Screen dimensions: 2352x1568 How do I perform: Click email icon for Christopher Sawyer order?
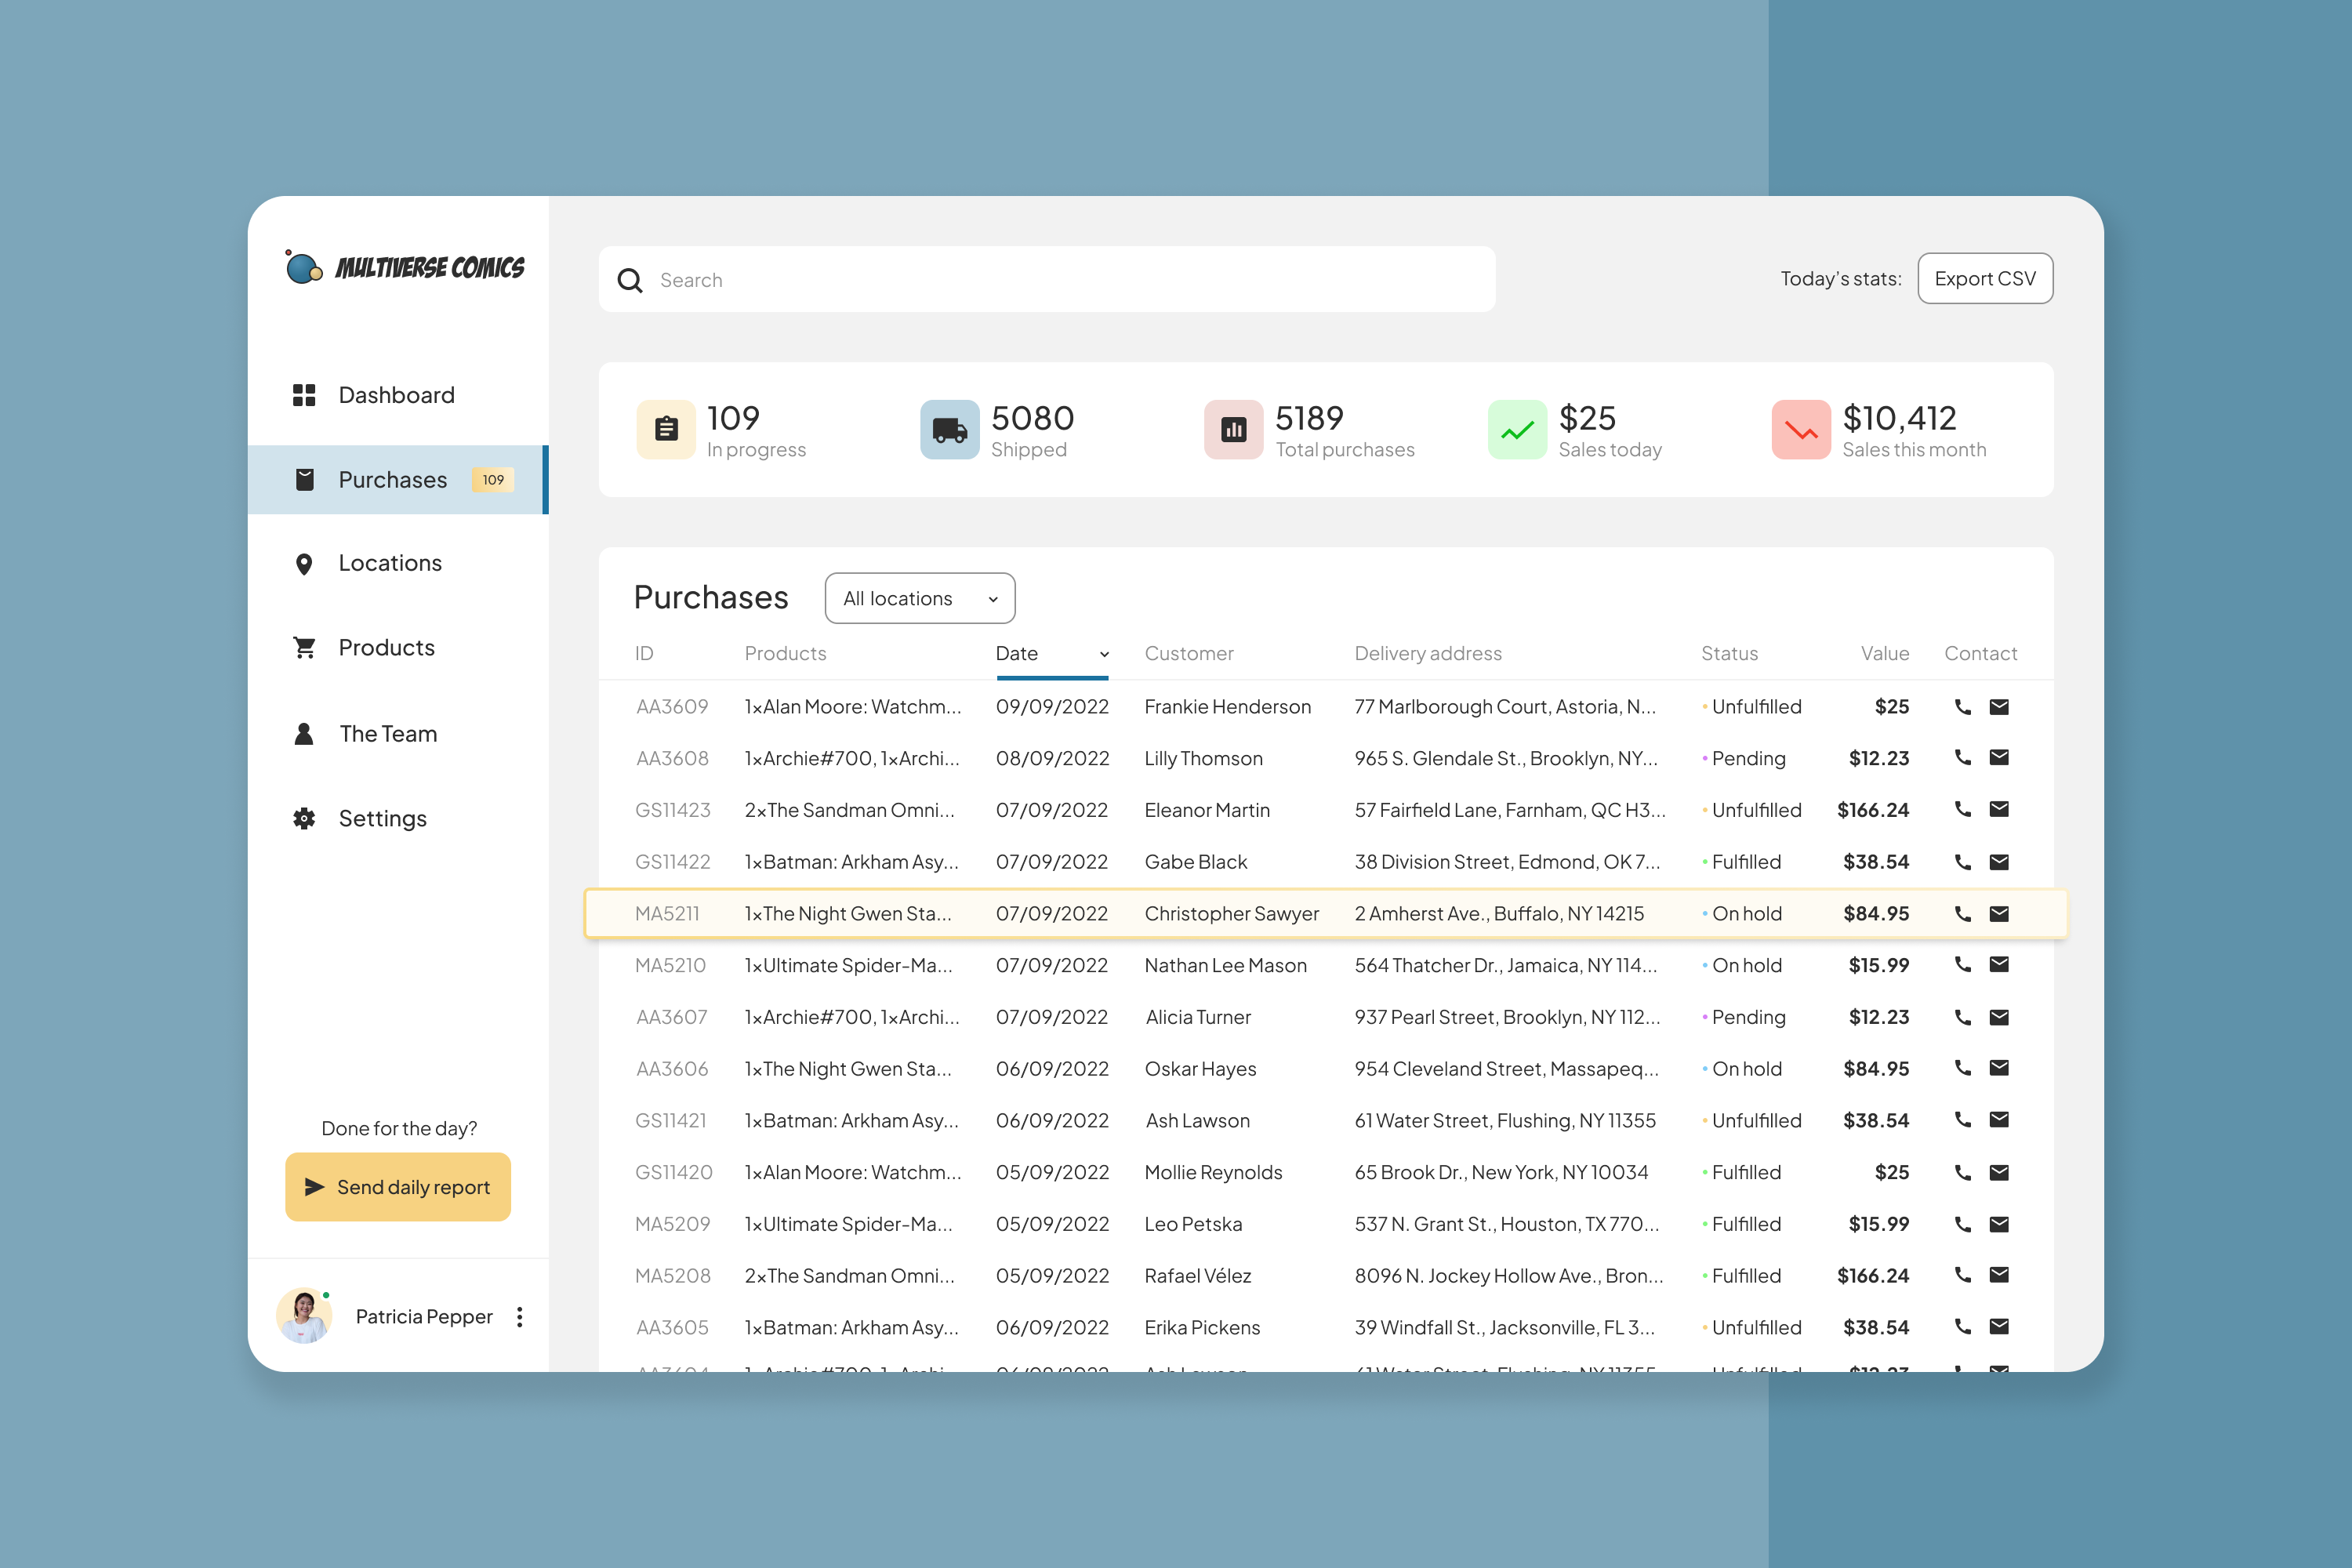click(x=1999, y=914)
